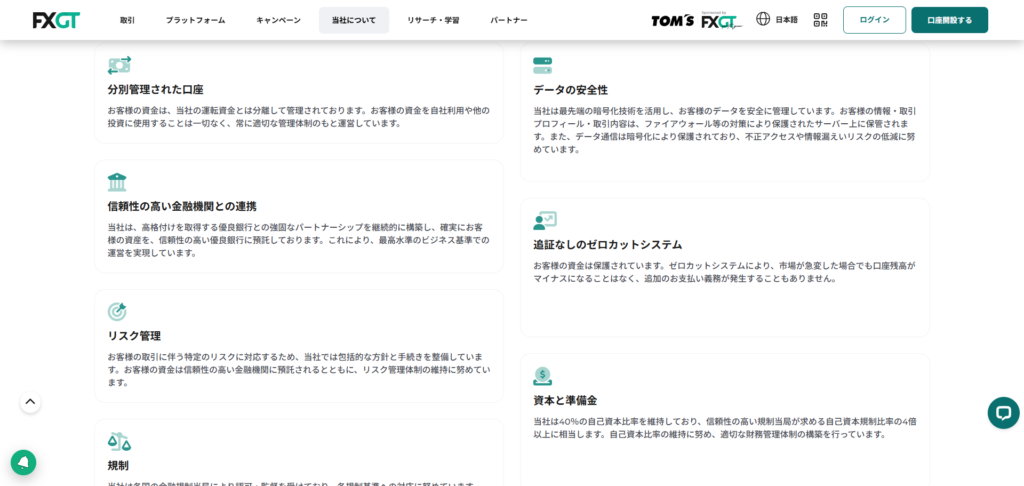Click the 追証なしのゼロカットシステム heading

pyautogui.click(x=607, y=245)
